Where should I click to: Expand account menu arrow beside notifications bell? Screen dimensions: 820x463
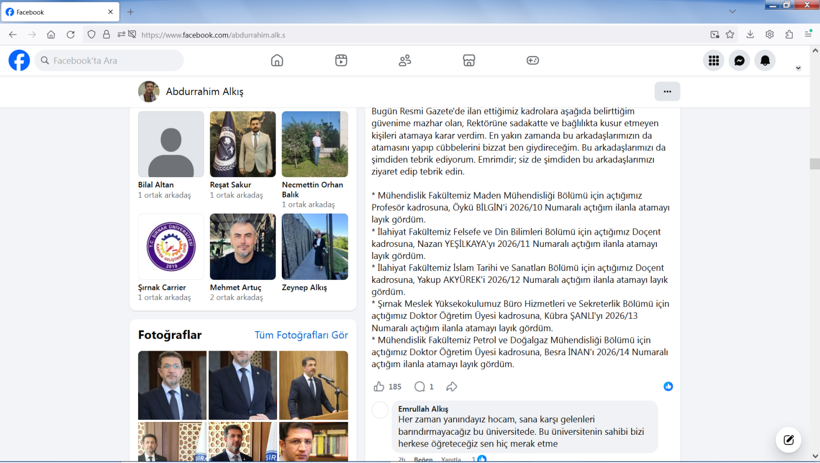click(x=798, y=68)
